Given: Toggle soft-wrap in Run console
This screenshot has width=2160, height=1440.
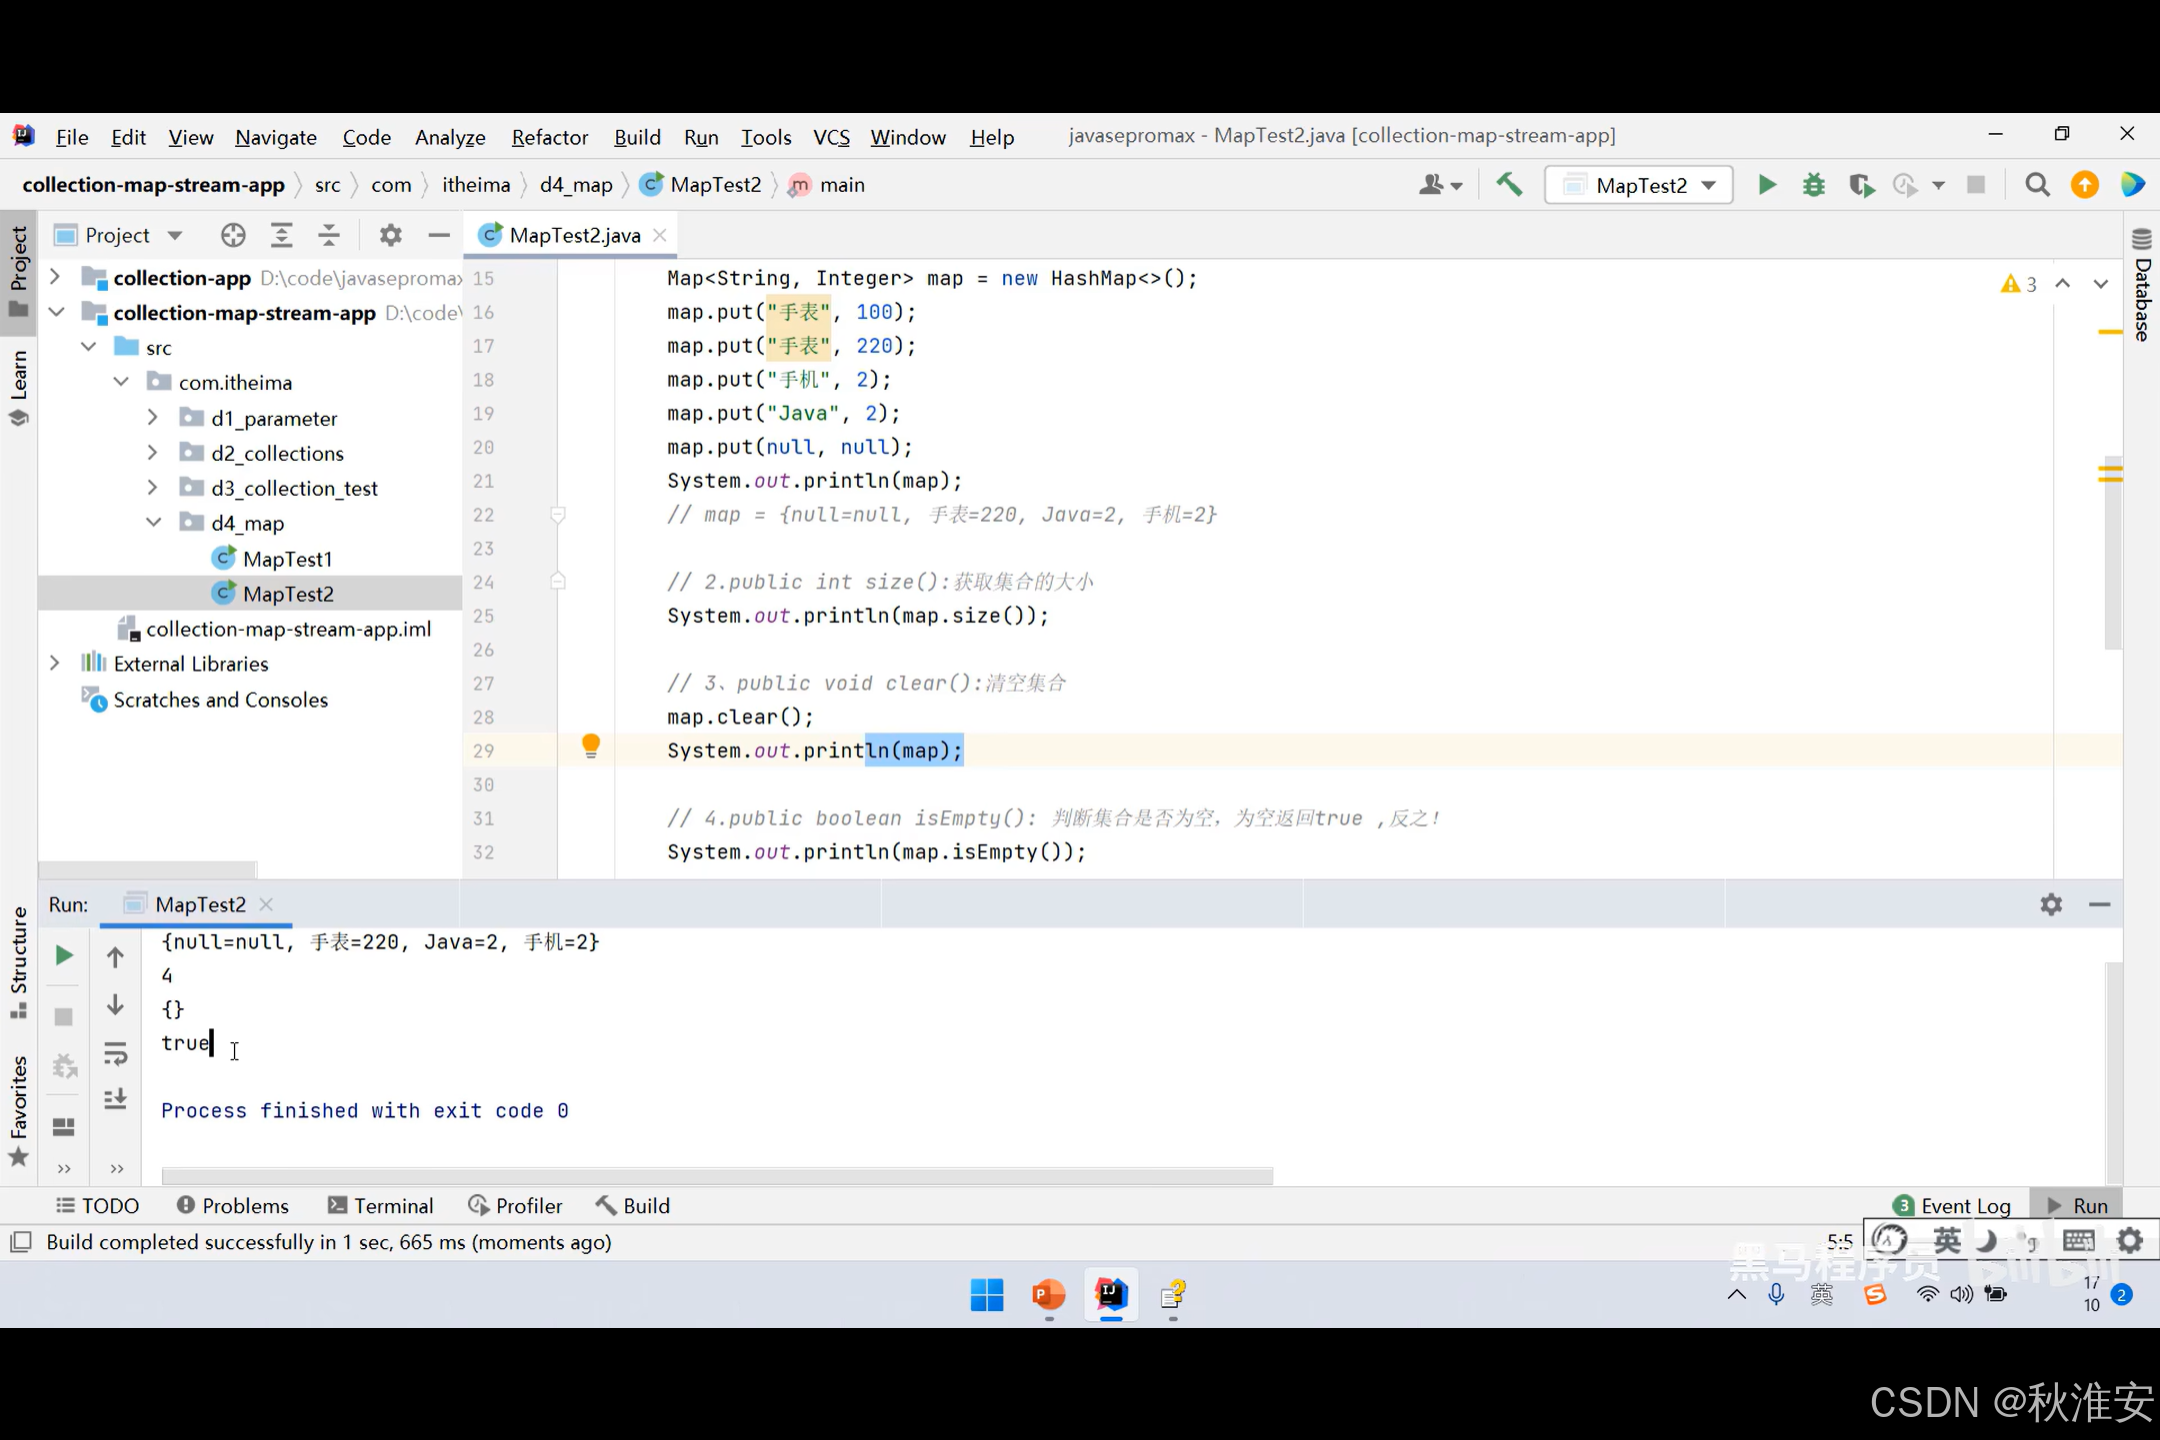Looking at the screenshot, I should tap(115, 1053).
